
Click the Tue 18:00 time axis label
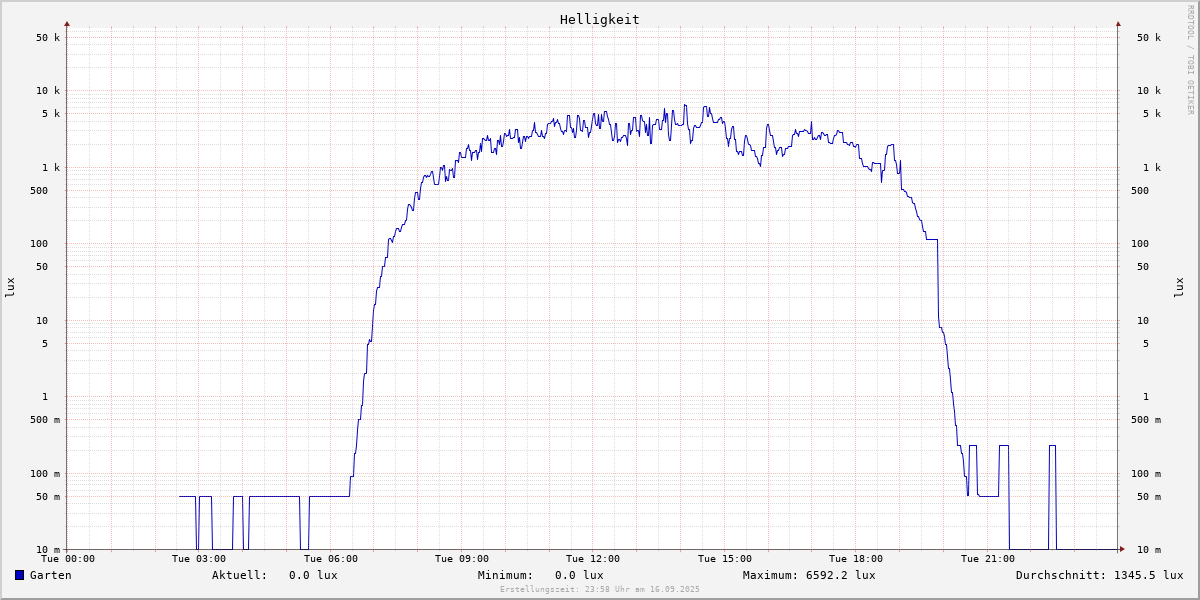click(x=856, y=559)
